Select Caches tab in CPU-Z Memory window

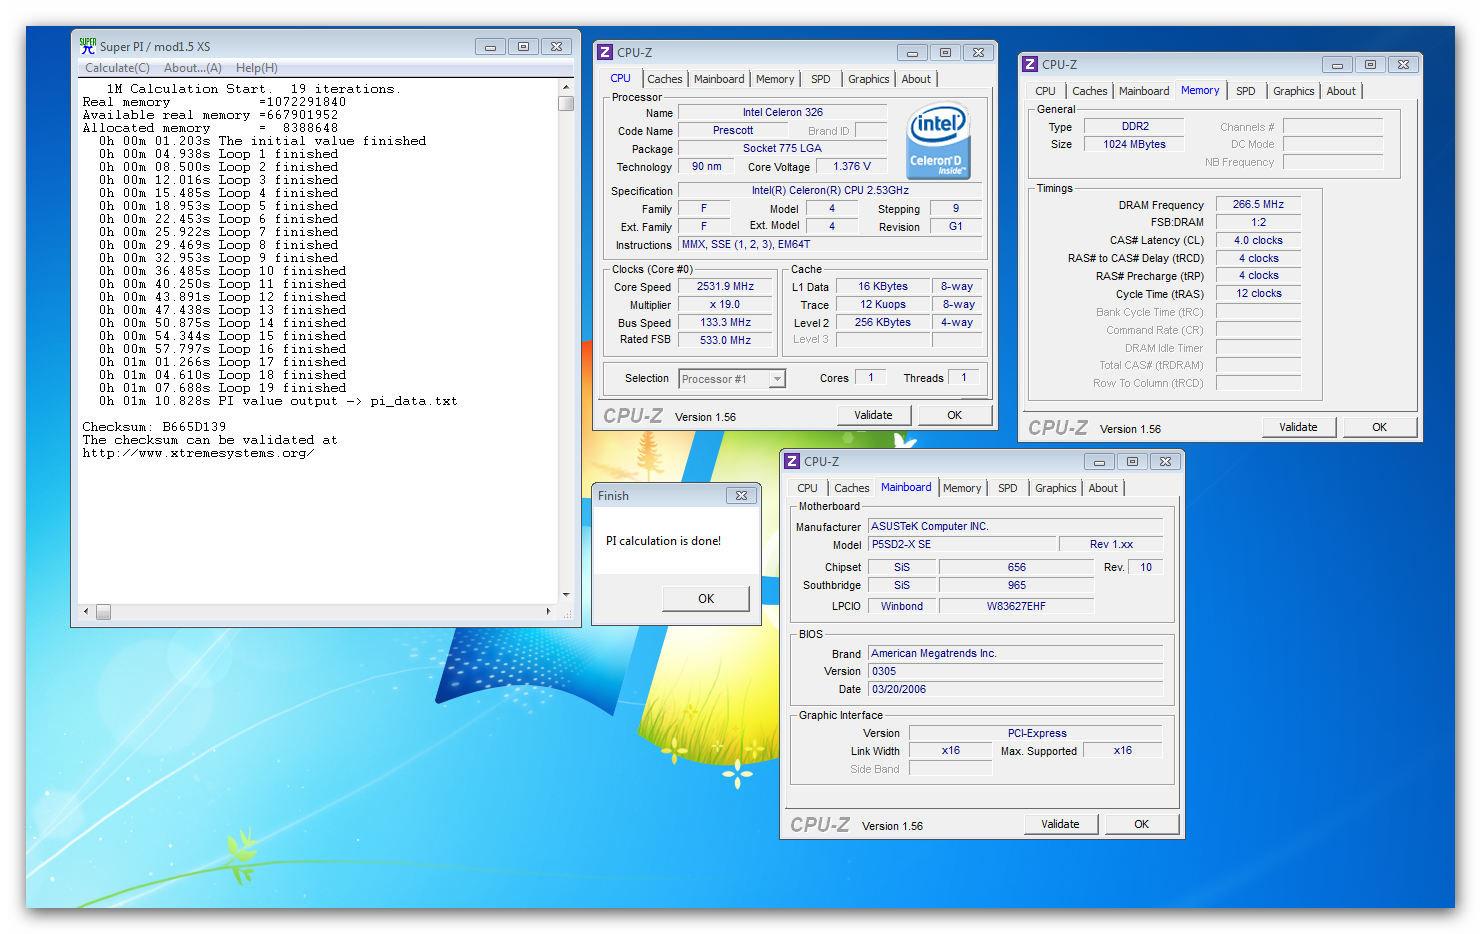[x=1089, y=91]
